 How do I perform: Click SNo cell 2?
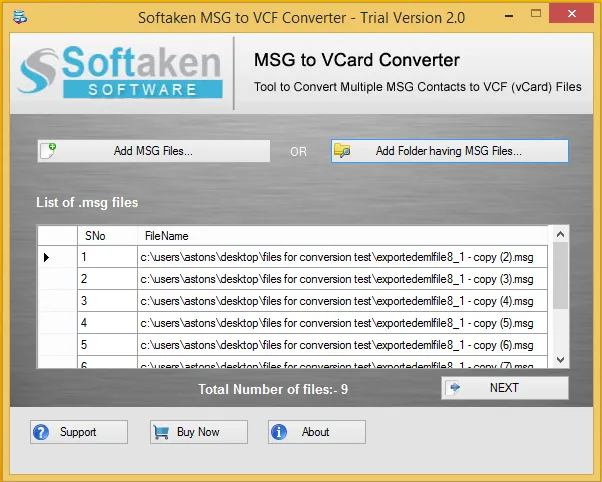pyautogui.click(x=107, y=279)
